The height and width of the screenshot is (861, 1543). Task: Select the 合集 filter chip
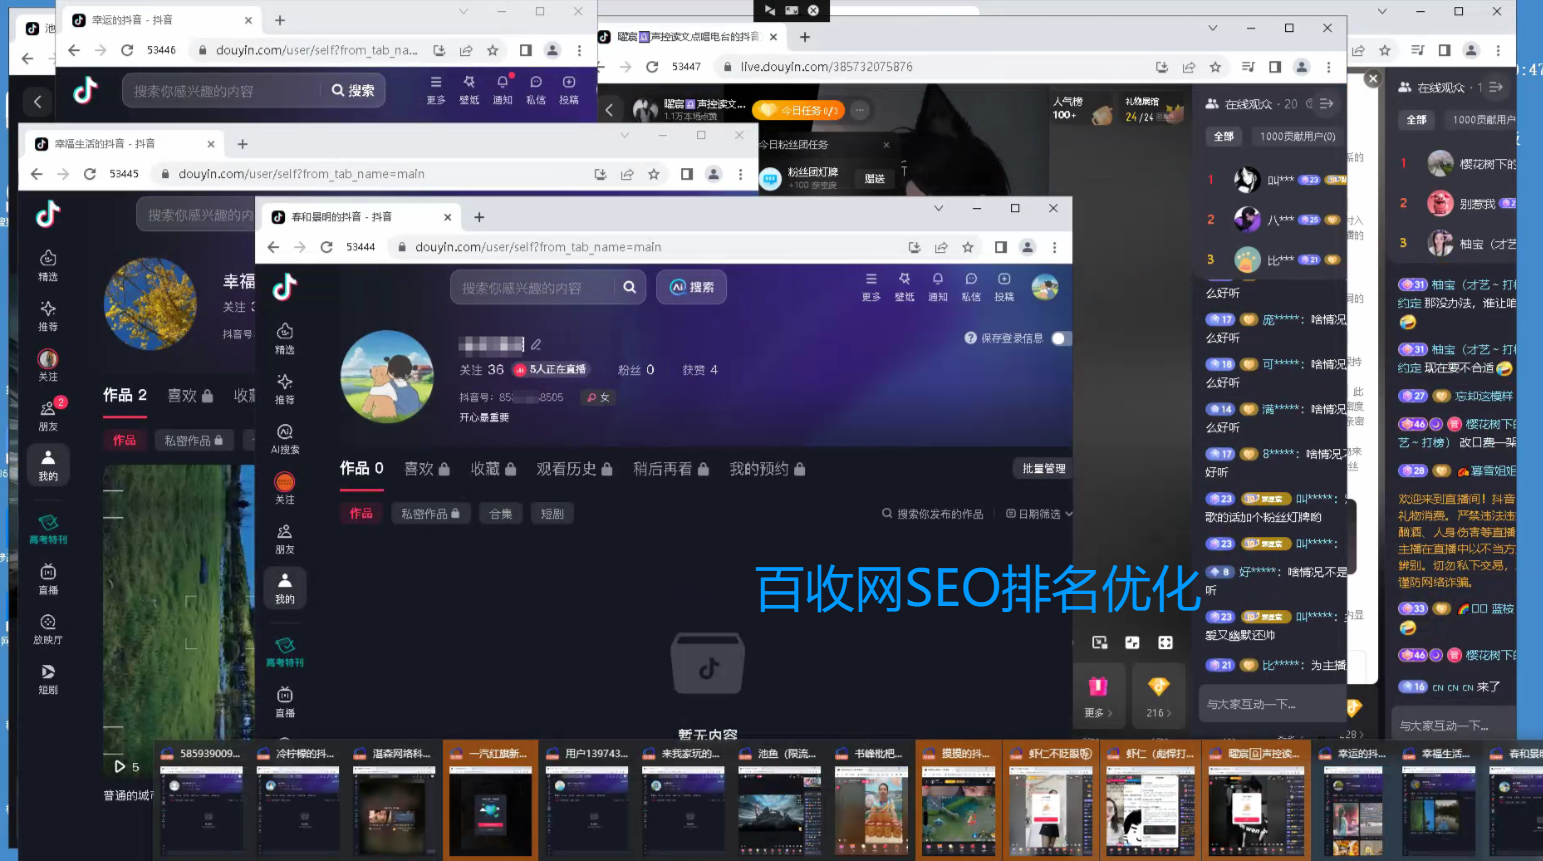coord(501,514)
